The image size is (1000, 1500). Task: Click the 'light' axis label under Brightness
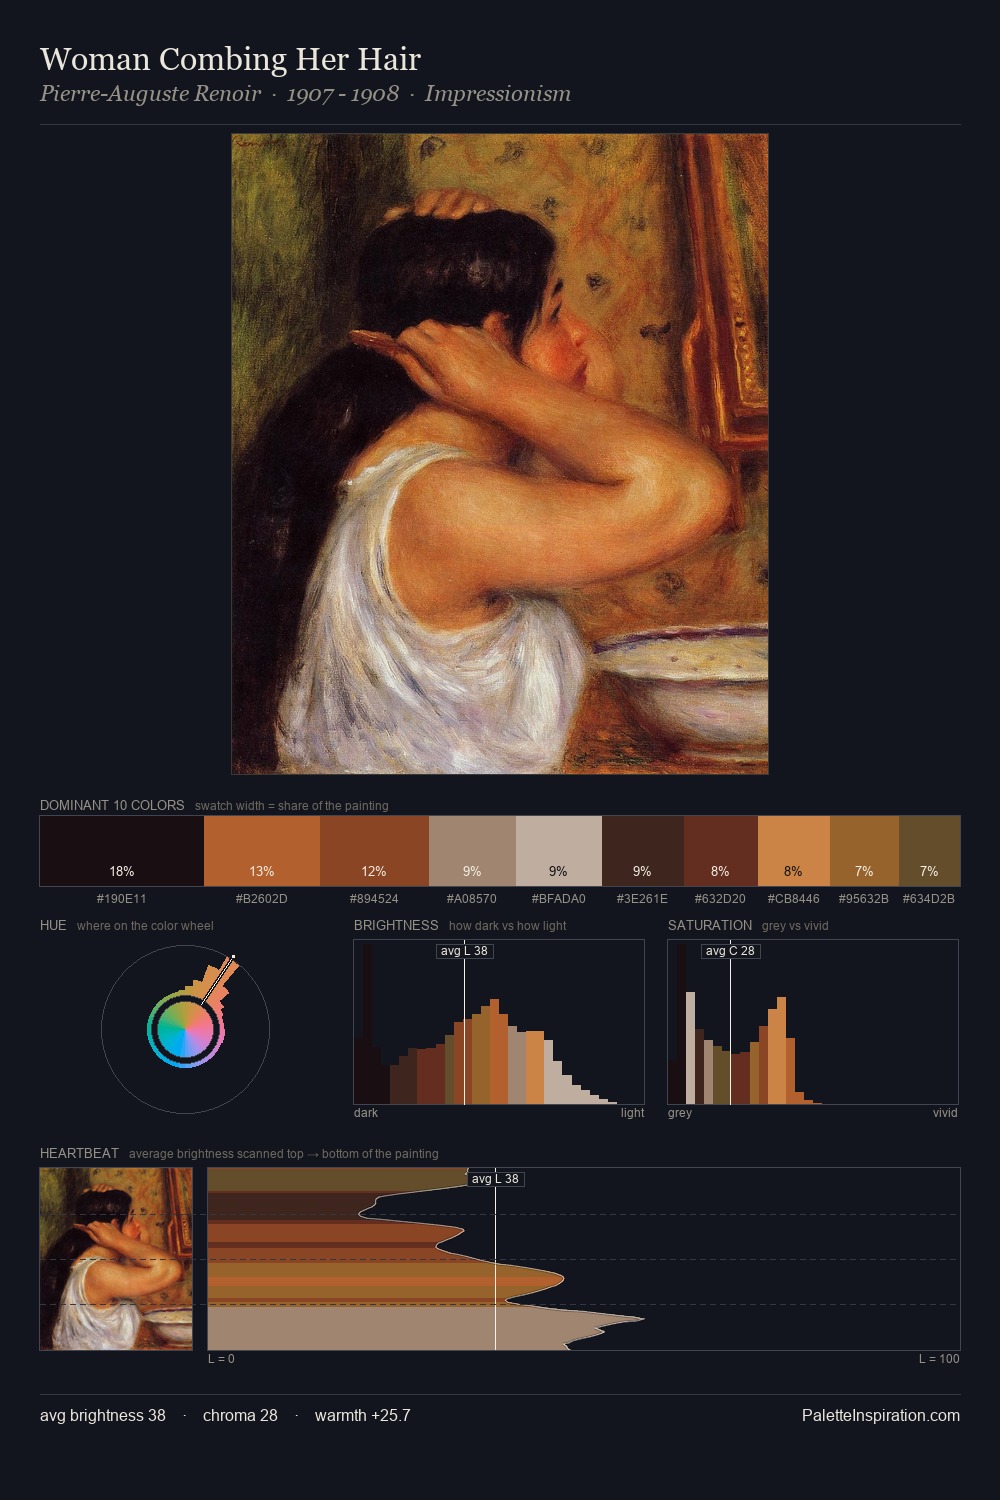click(632, 1113)
